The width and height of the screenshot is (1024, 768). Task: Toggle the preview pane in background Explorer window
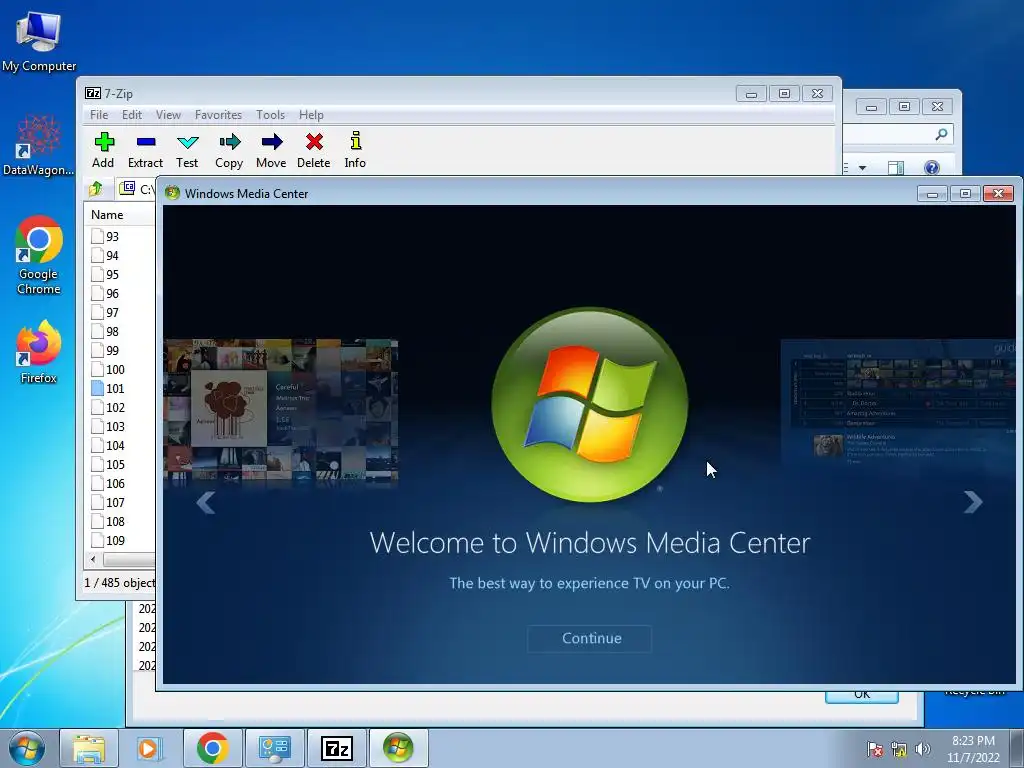896,168
